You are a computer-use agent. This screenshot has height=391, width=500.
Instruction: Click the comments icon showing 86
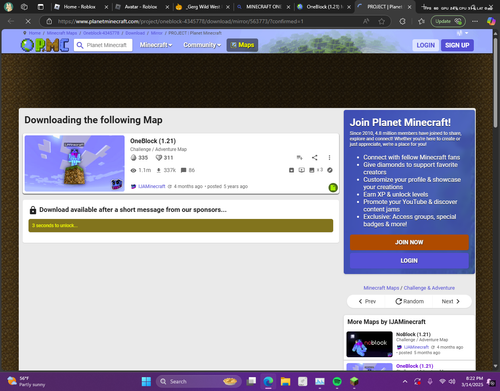click(183, 170)
